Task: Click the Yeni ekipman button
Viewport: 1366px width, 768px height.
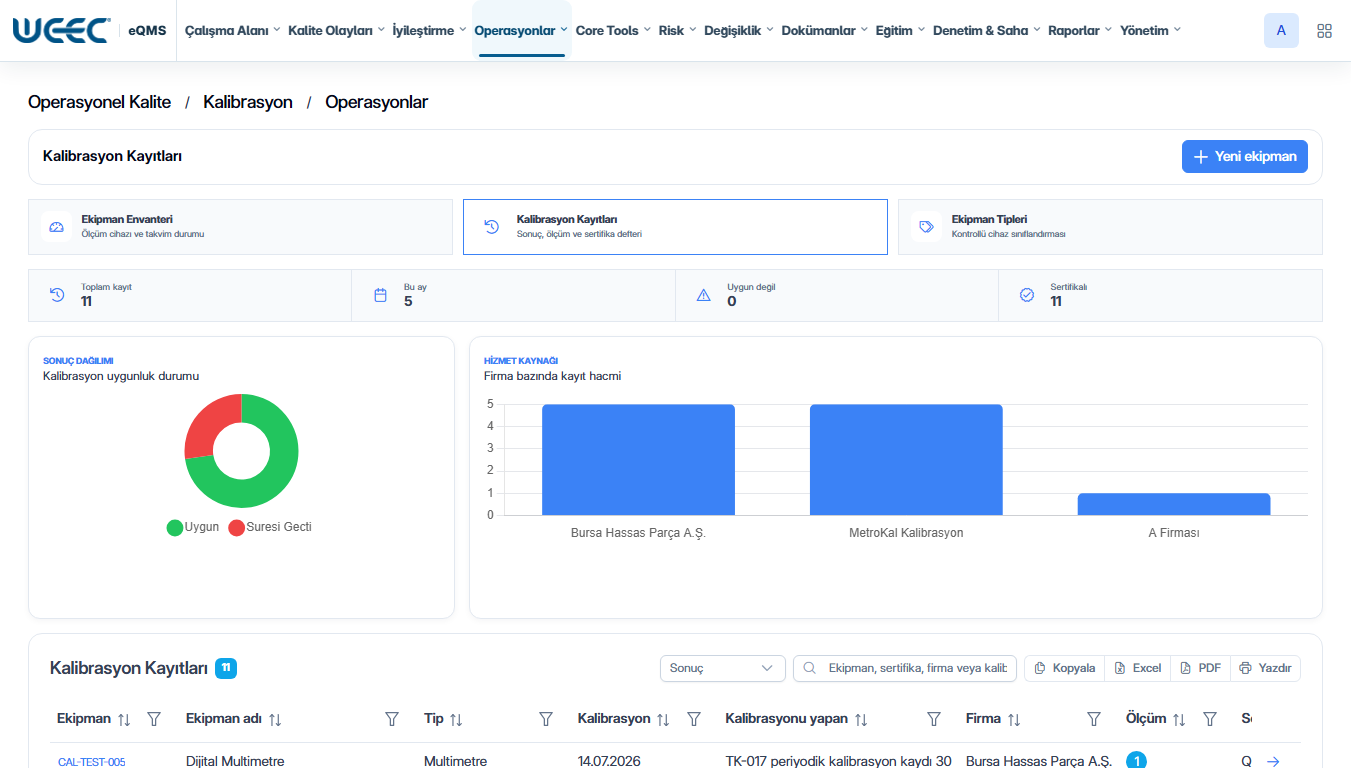Action: pyautogui.click(x=1245, y=157)
